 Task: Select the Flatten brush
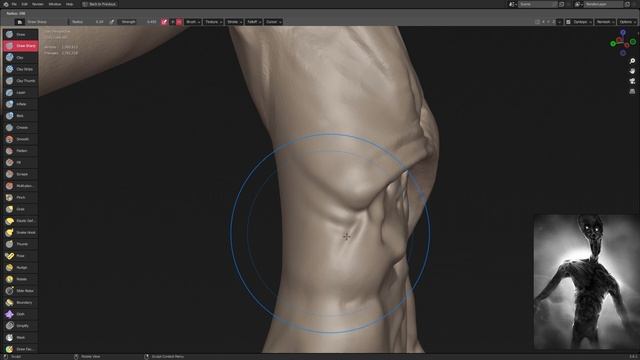click(x=20, y=151)
